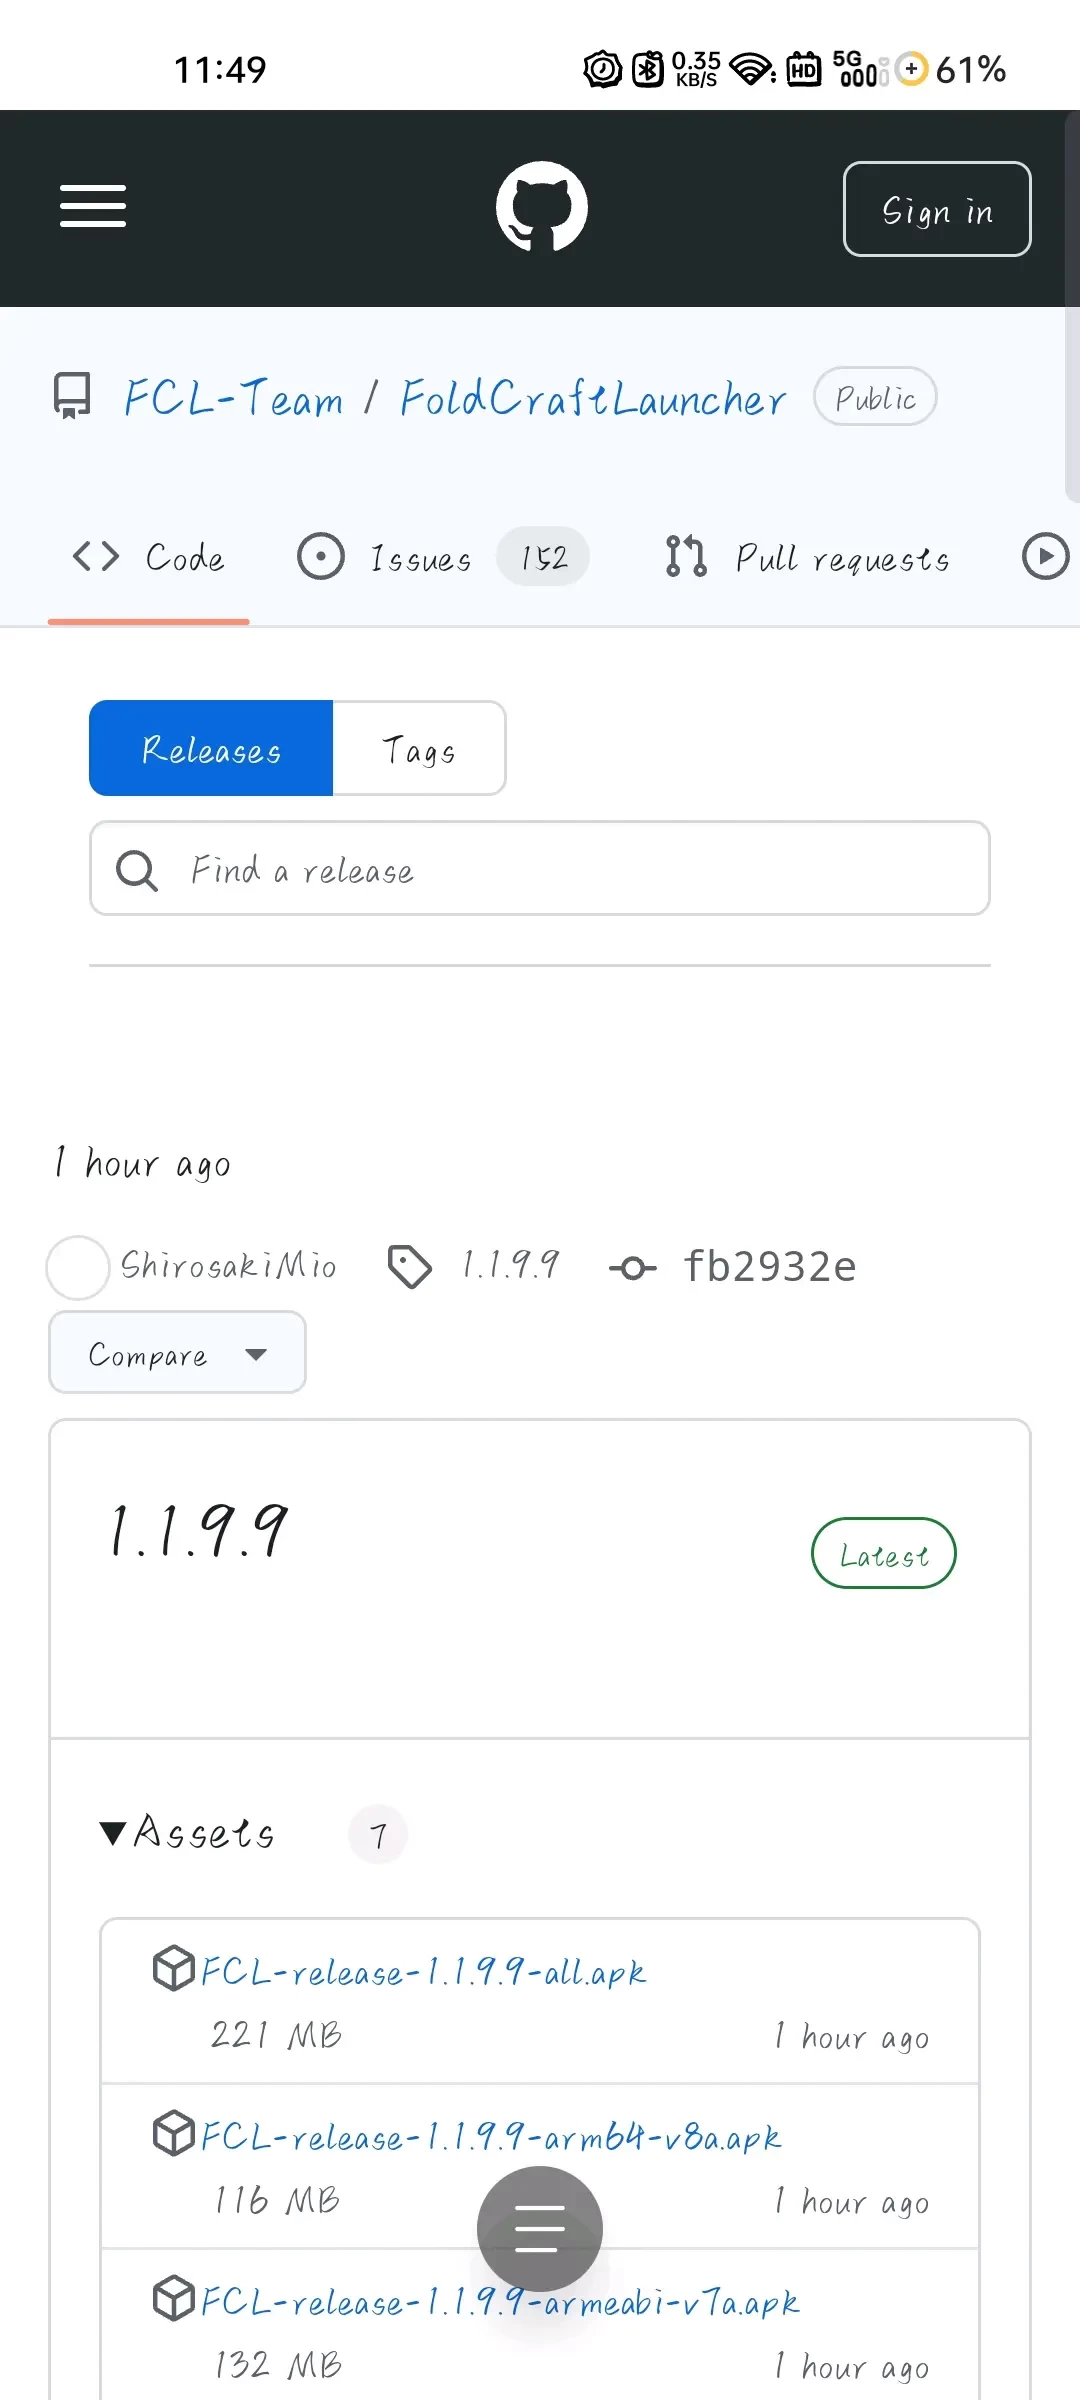Tap the ShirosakiMio avatar
Screen dimensions: 1080x2400
pos(78,1267)
